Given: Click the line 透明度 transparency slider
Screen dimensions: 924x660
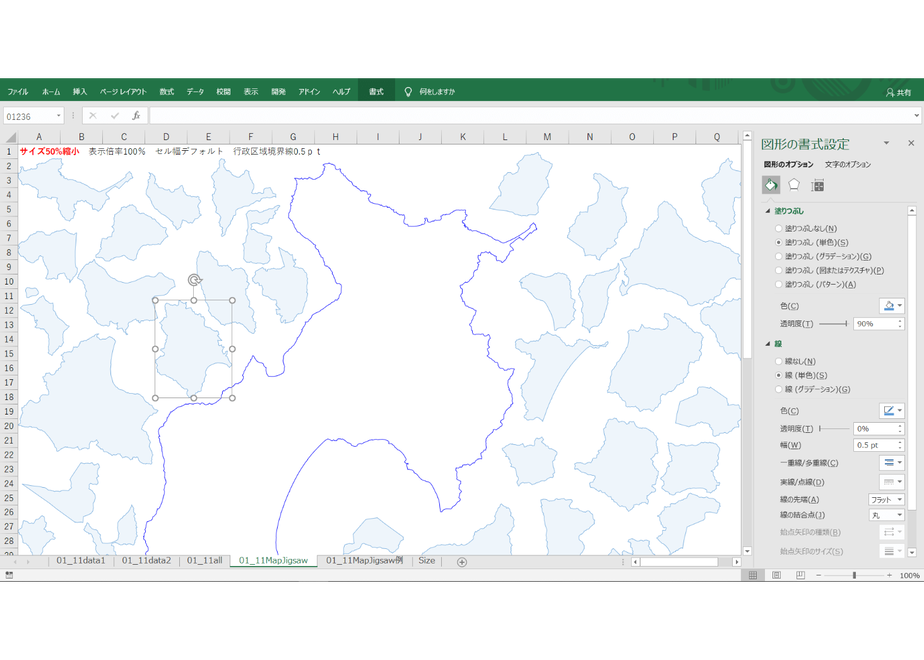Looking at the screenshot, I should tap(833, 429).
